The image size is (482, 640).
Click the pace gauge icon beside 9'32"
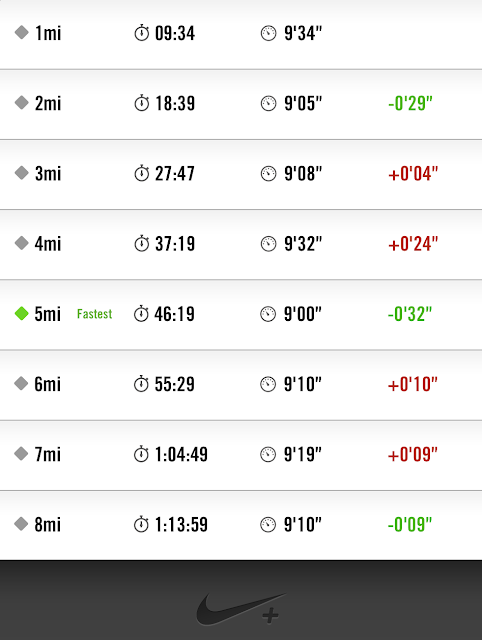coord(268,244)
